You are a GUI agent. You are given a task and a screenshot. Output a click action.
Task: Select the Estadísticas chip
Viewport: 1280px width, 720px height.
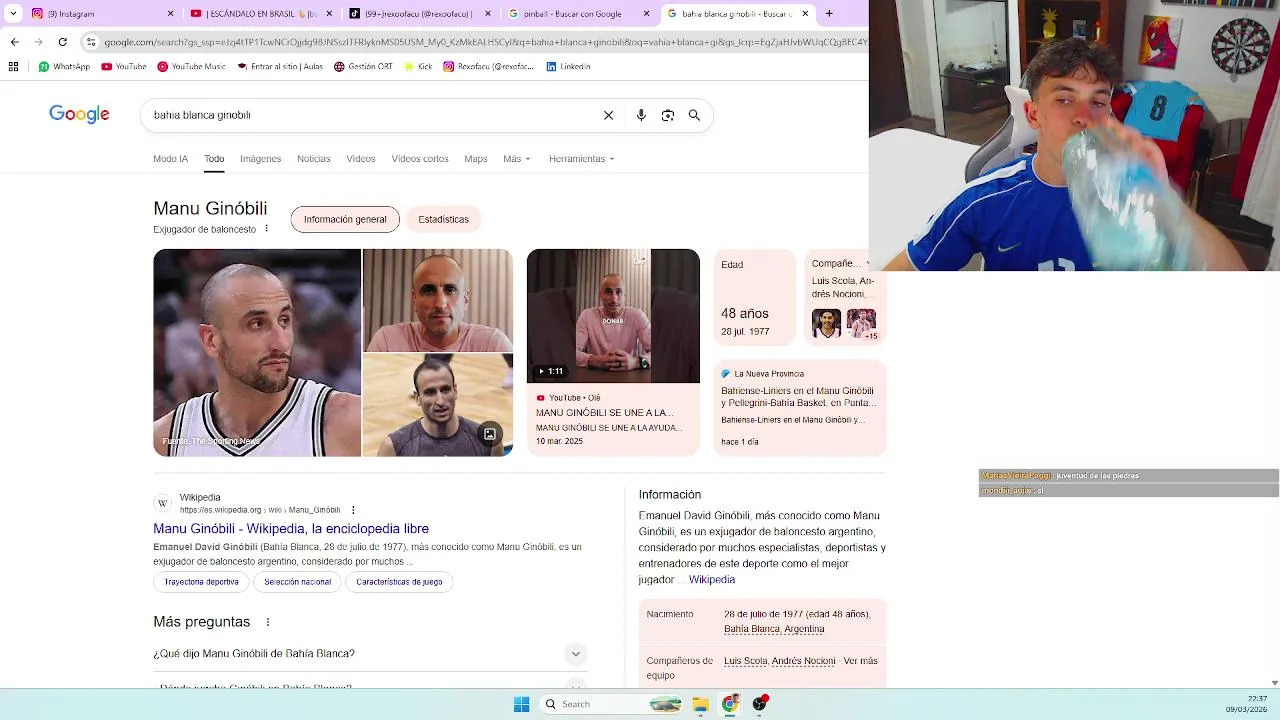tap(443, 219)
